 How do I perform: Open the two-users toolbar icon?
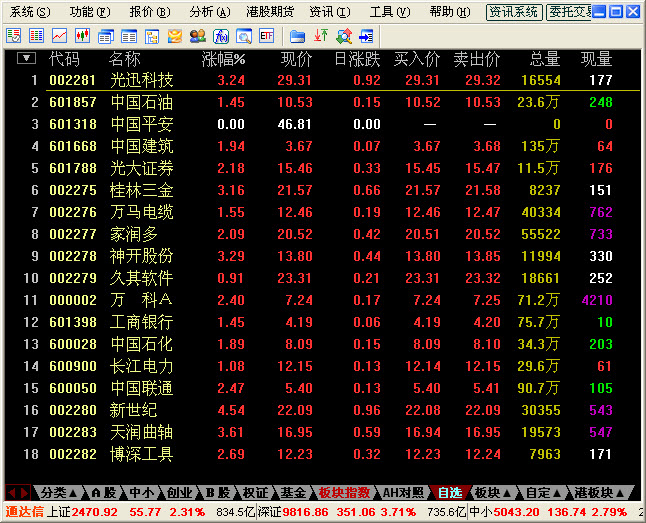pyautogui.click(x=198, y=36)
